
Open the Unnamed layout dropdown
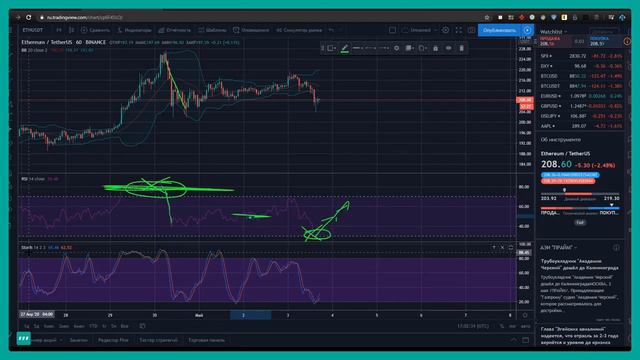[x=420, y=30]
